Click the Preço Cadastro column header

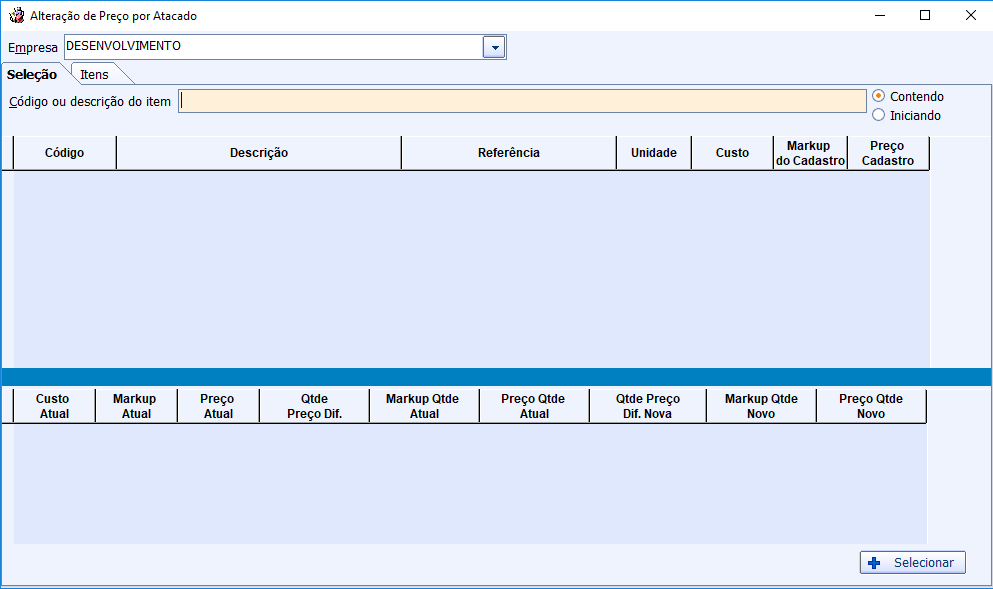(887, 153)
